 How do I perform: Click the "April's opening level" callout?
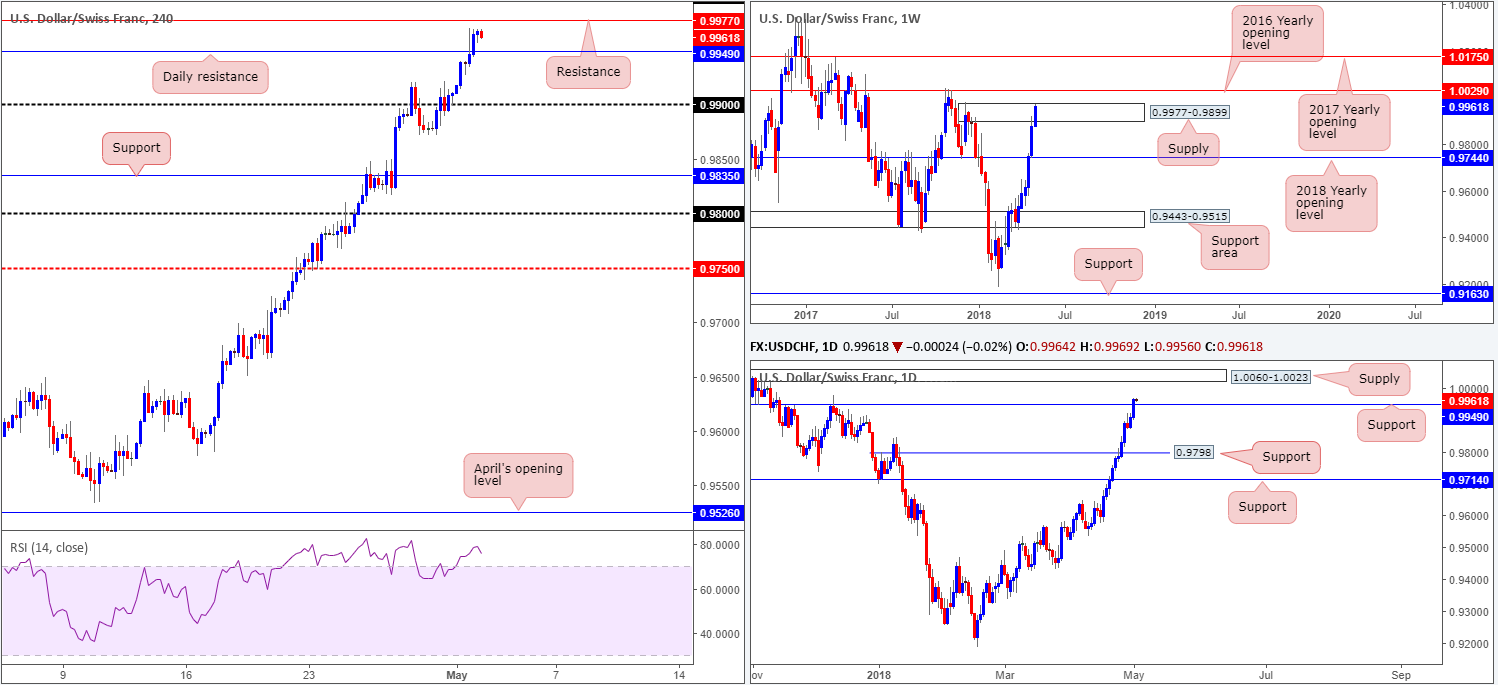518,476
